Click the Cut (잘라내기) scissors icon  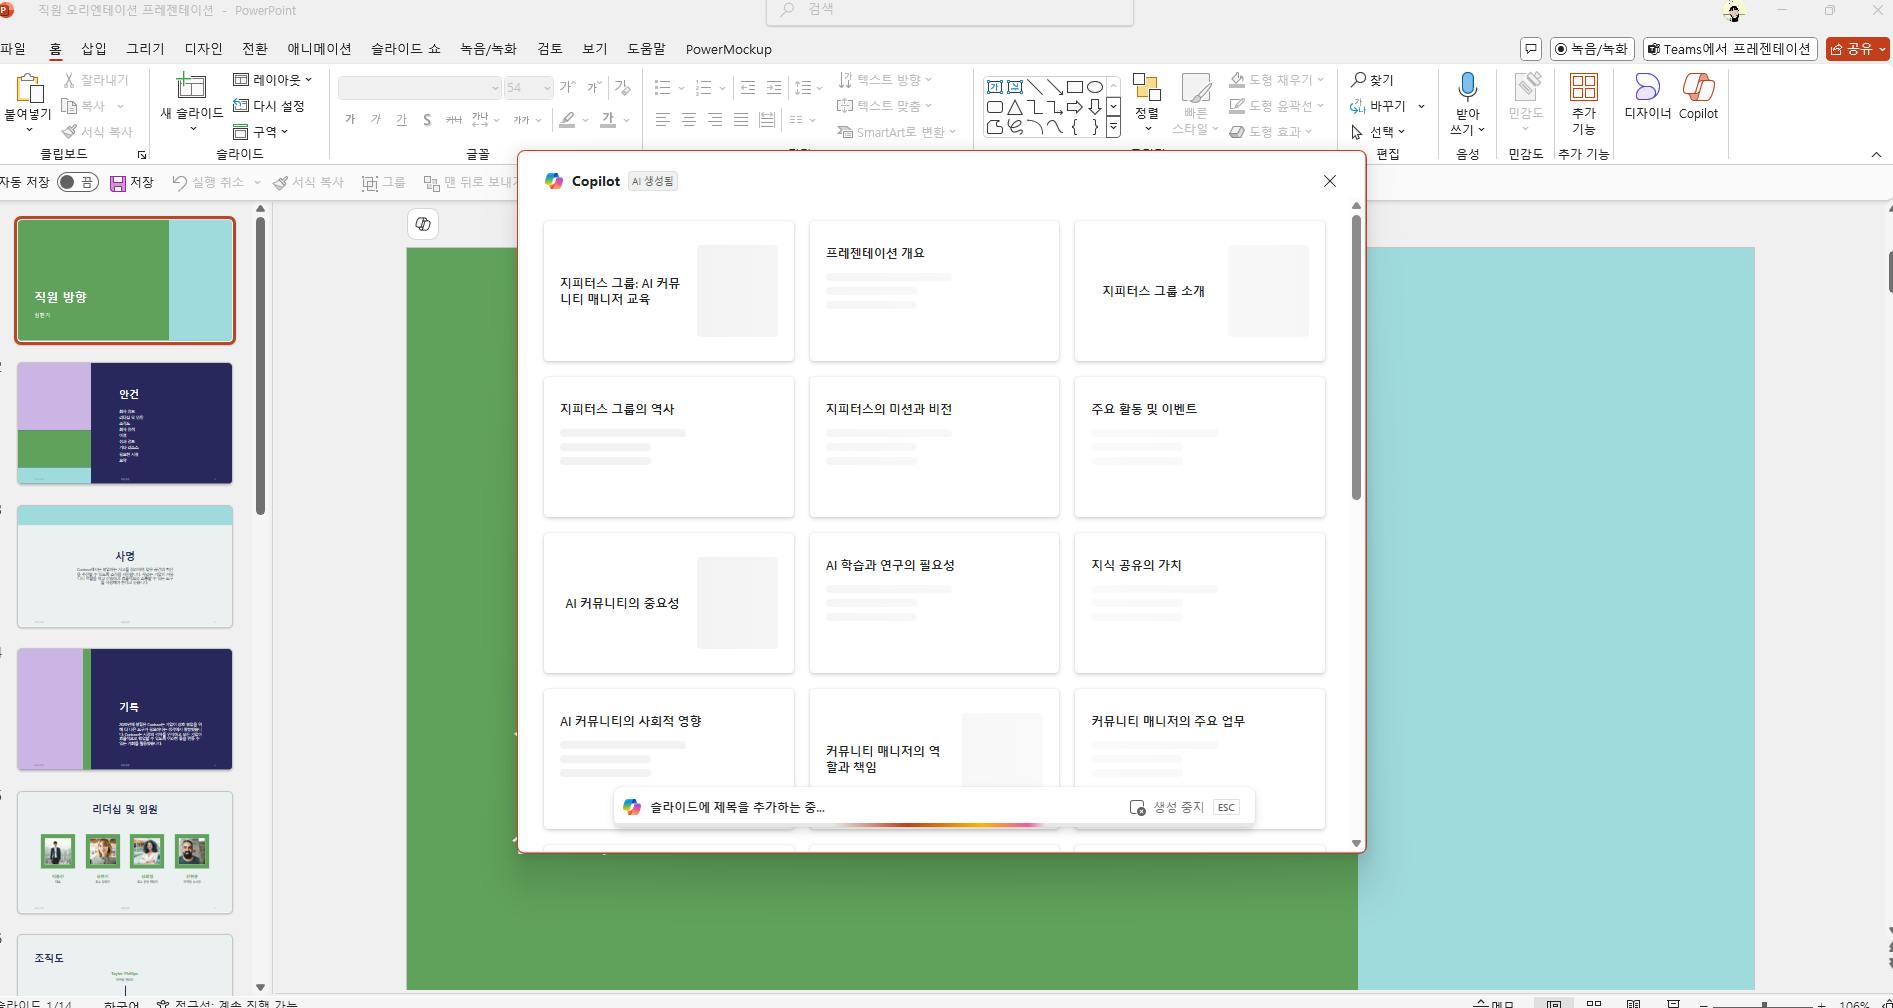pyautogui.click(x=69, y=80)
